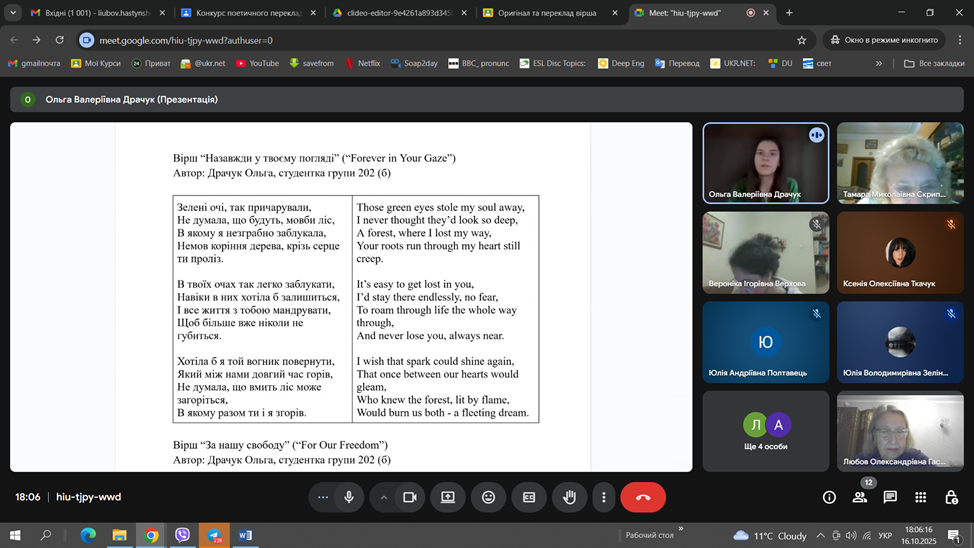This screenshot has width=974, height=548.
Task: Turn on closed captions
Action: 529,497
